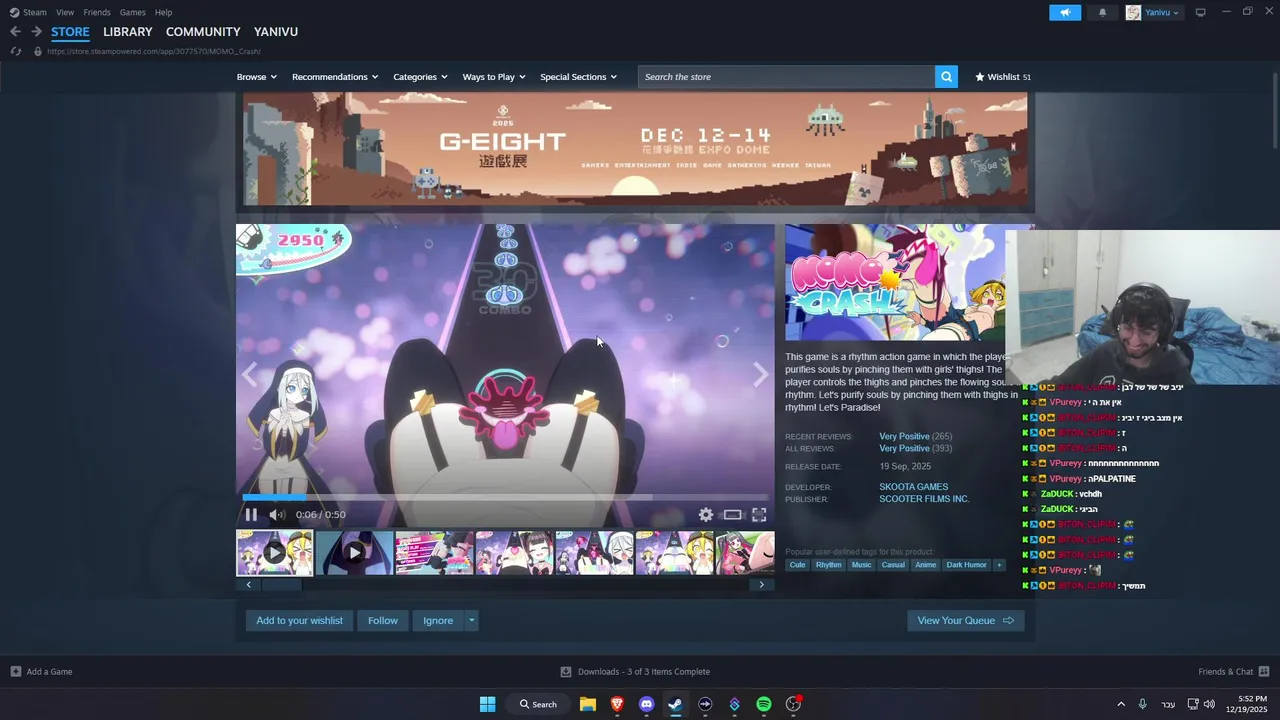Open Downloads status
The height and width of the screenshot is (720, 1280).
pos(635,672)
